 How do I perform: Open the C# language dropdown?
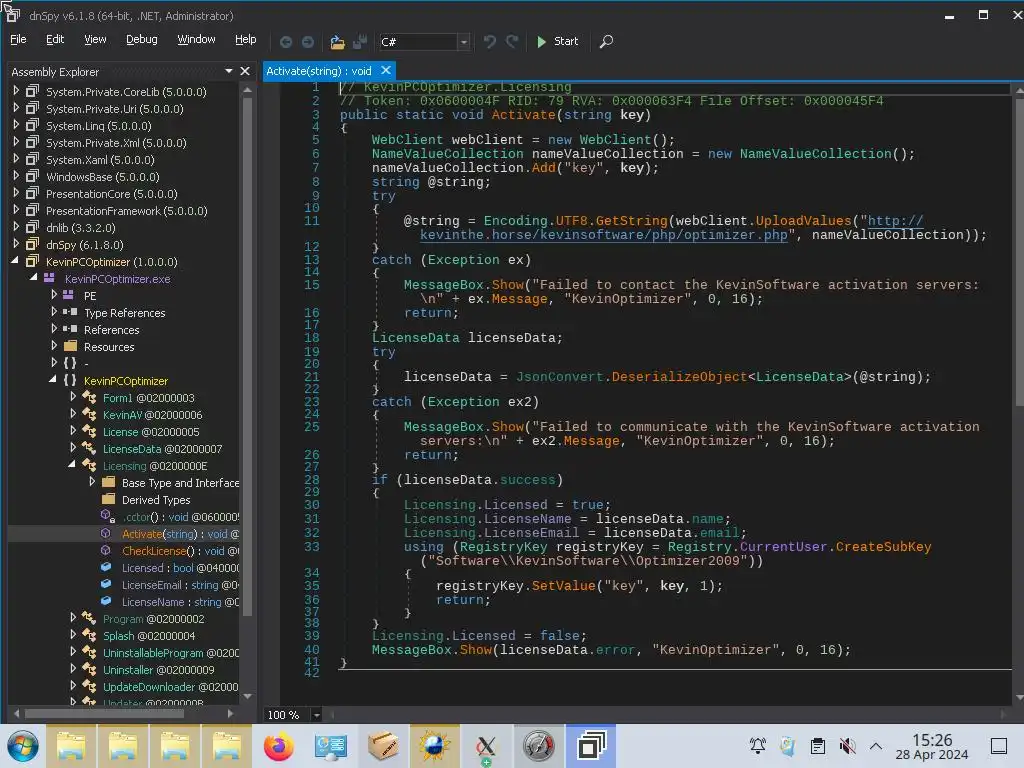464,42
